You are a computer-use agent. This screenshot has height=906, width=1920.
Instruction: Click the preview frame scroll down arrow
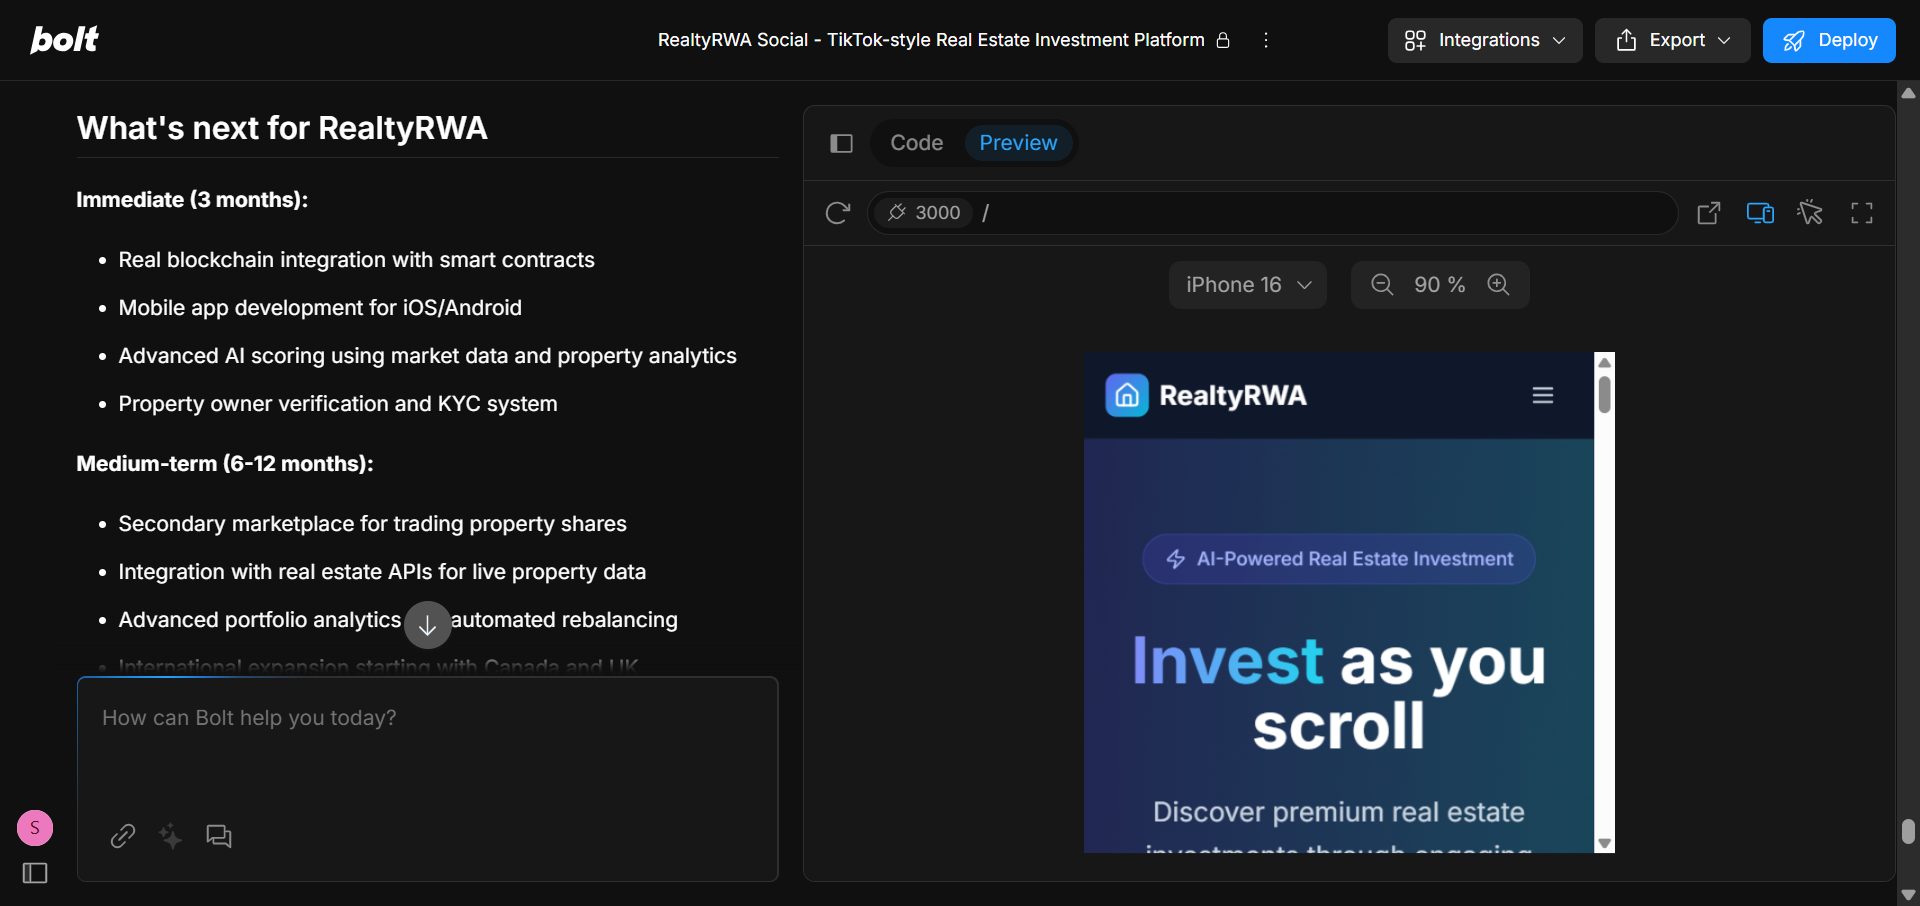pyautogui.click(x=1605, y=844)
